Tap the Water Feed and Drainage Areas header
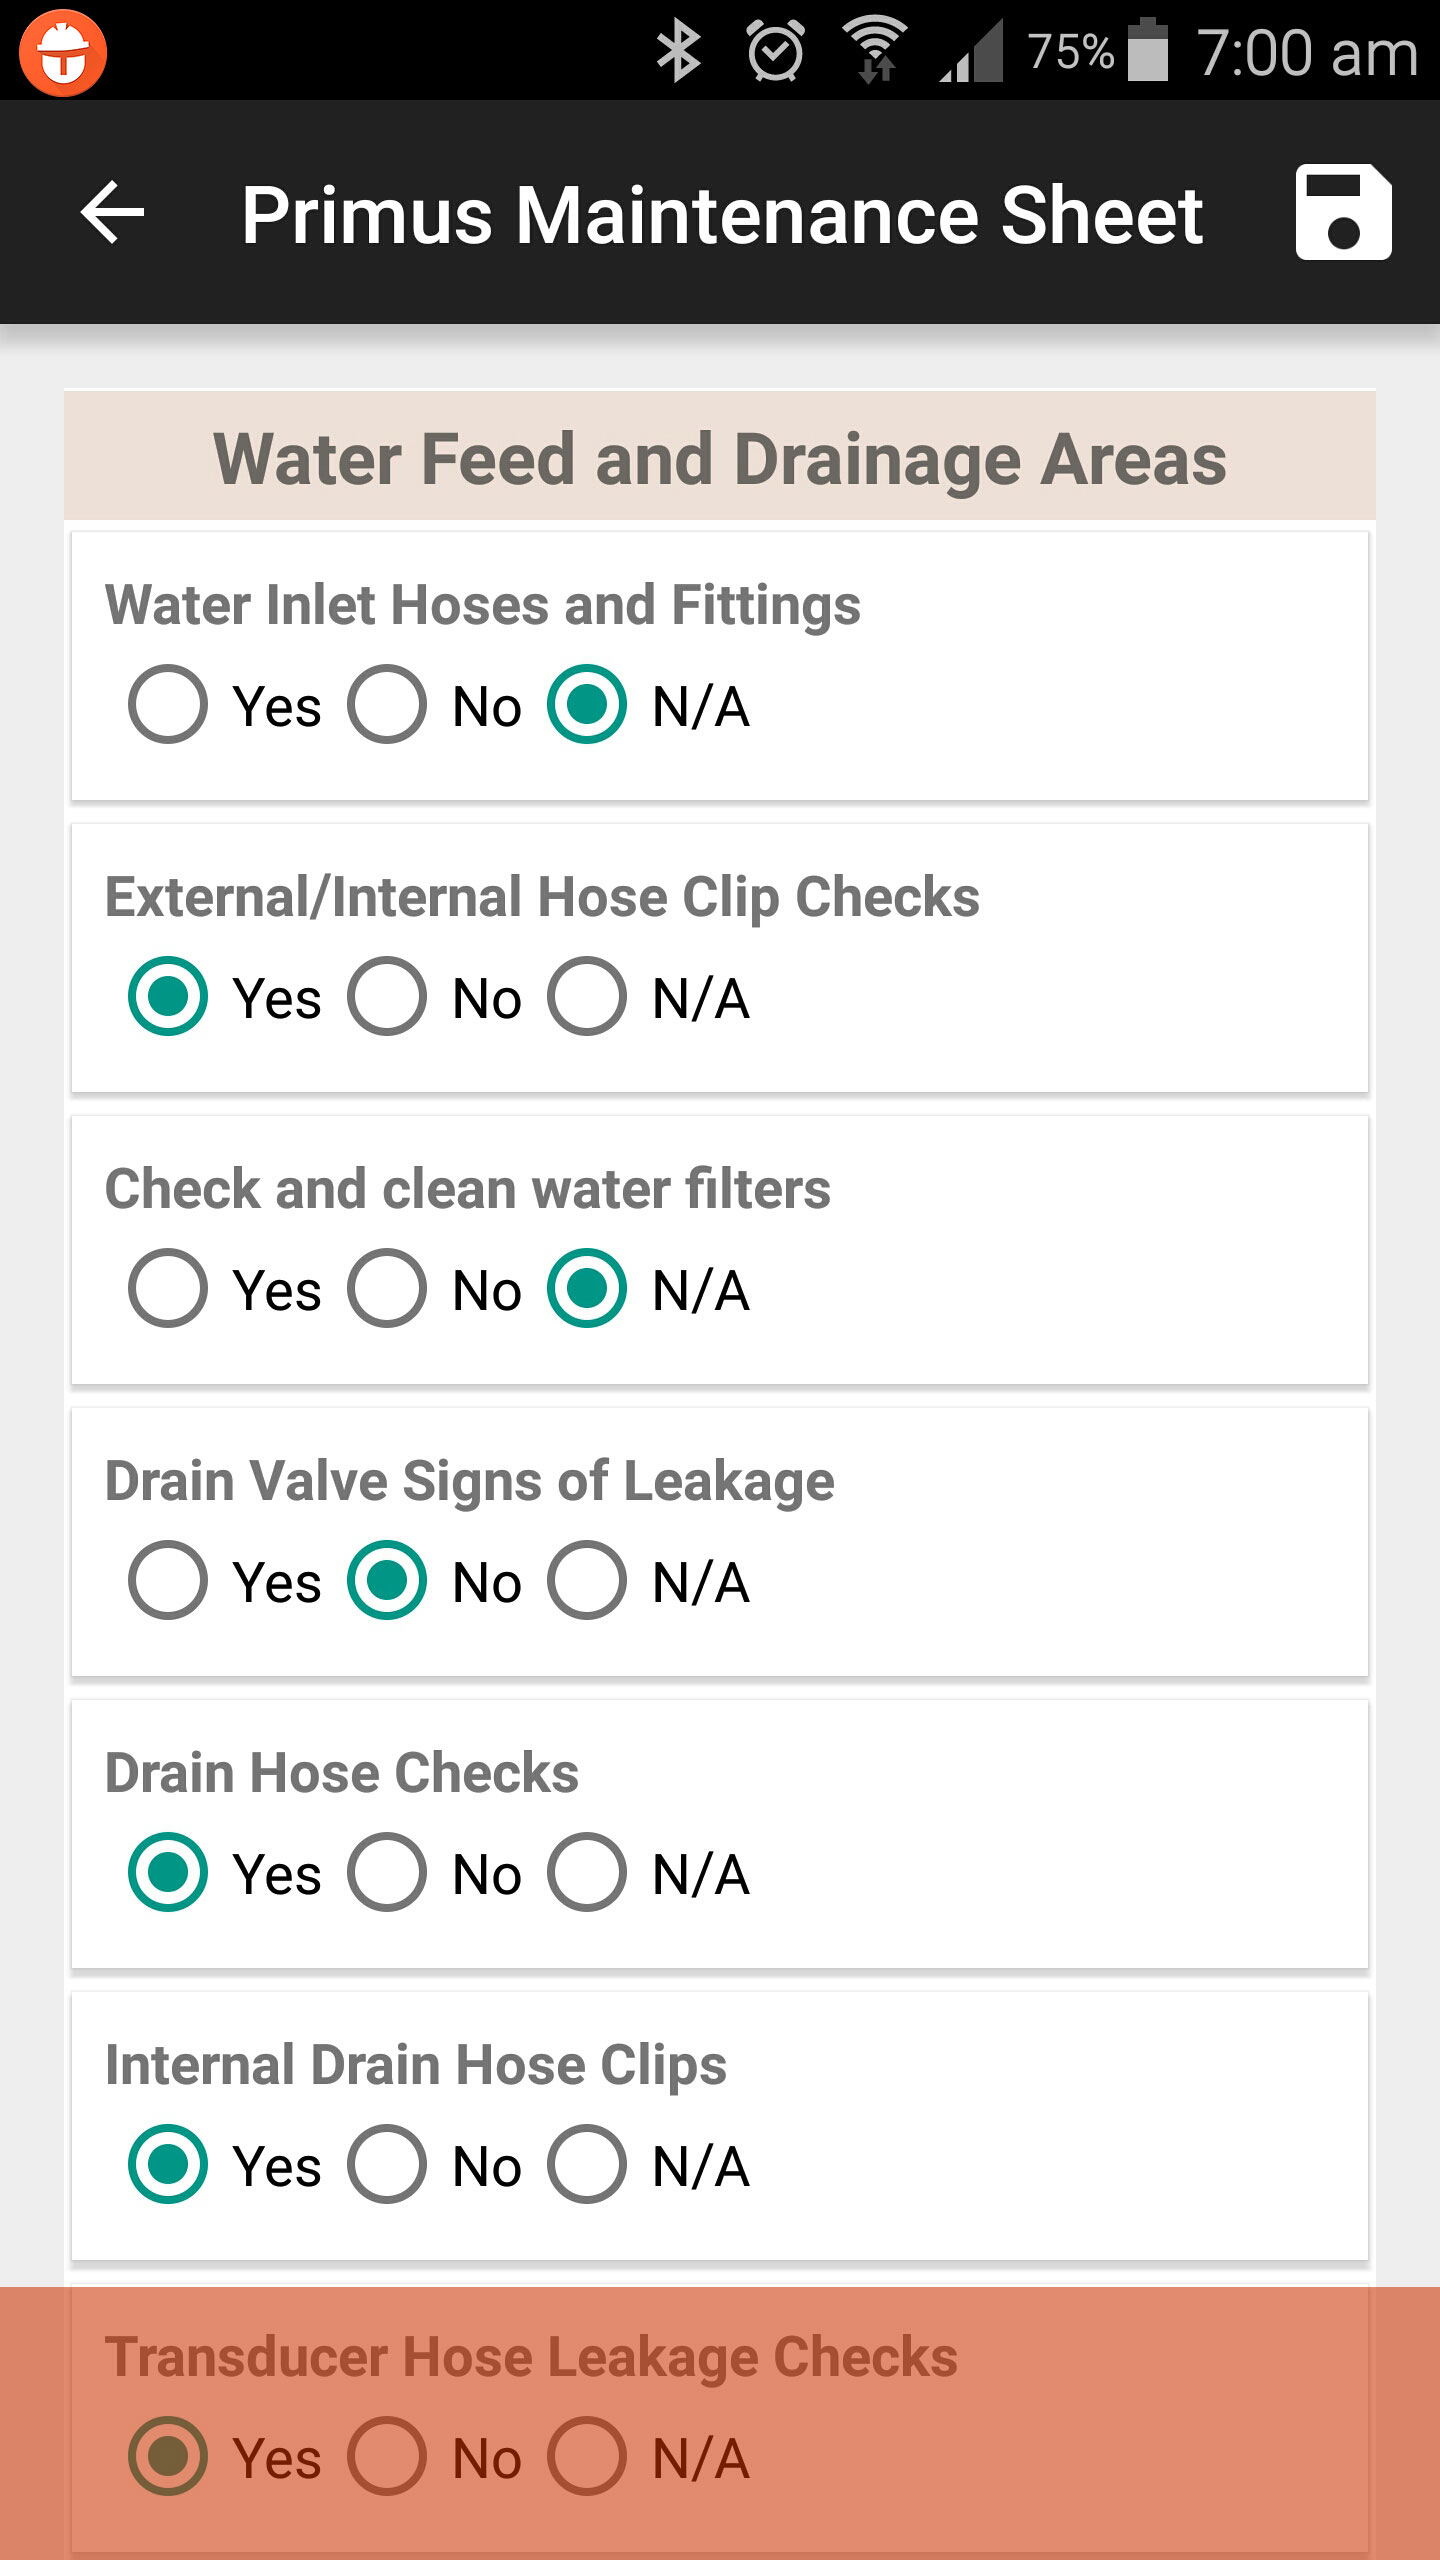This screenshot has width=1440, height=2560. 720,458
